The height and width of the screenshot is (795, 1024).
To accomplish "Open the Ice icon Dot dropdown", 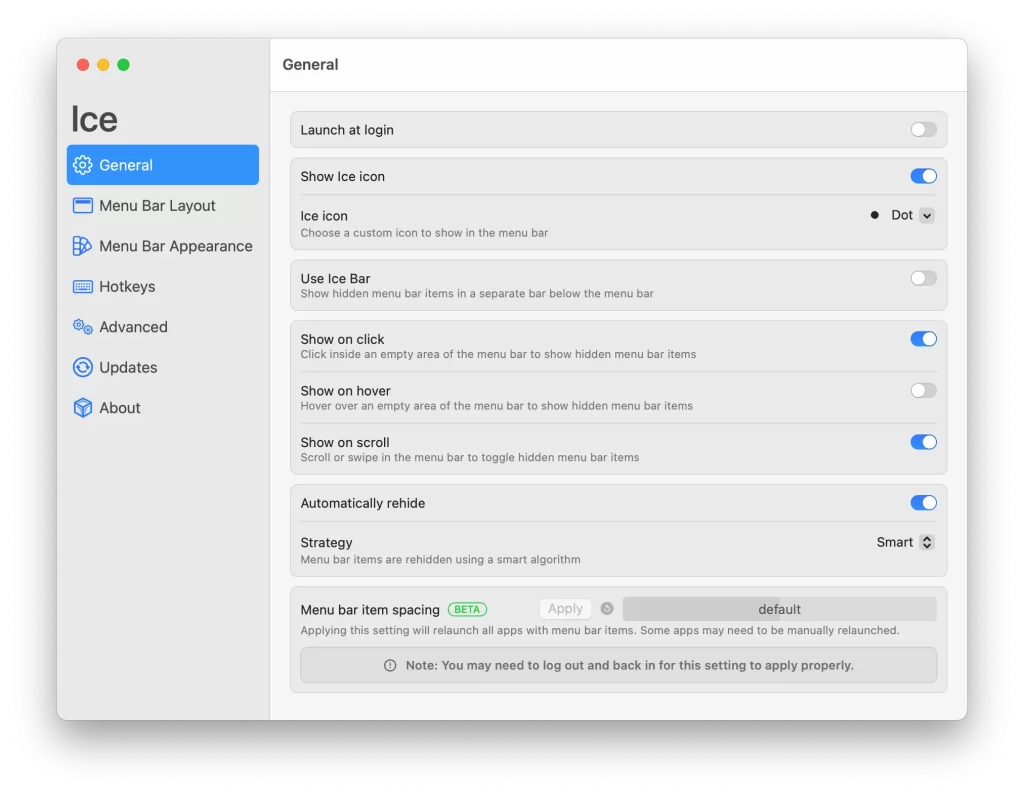I will coord(902,215).
